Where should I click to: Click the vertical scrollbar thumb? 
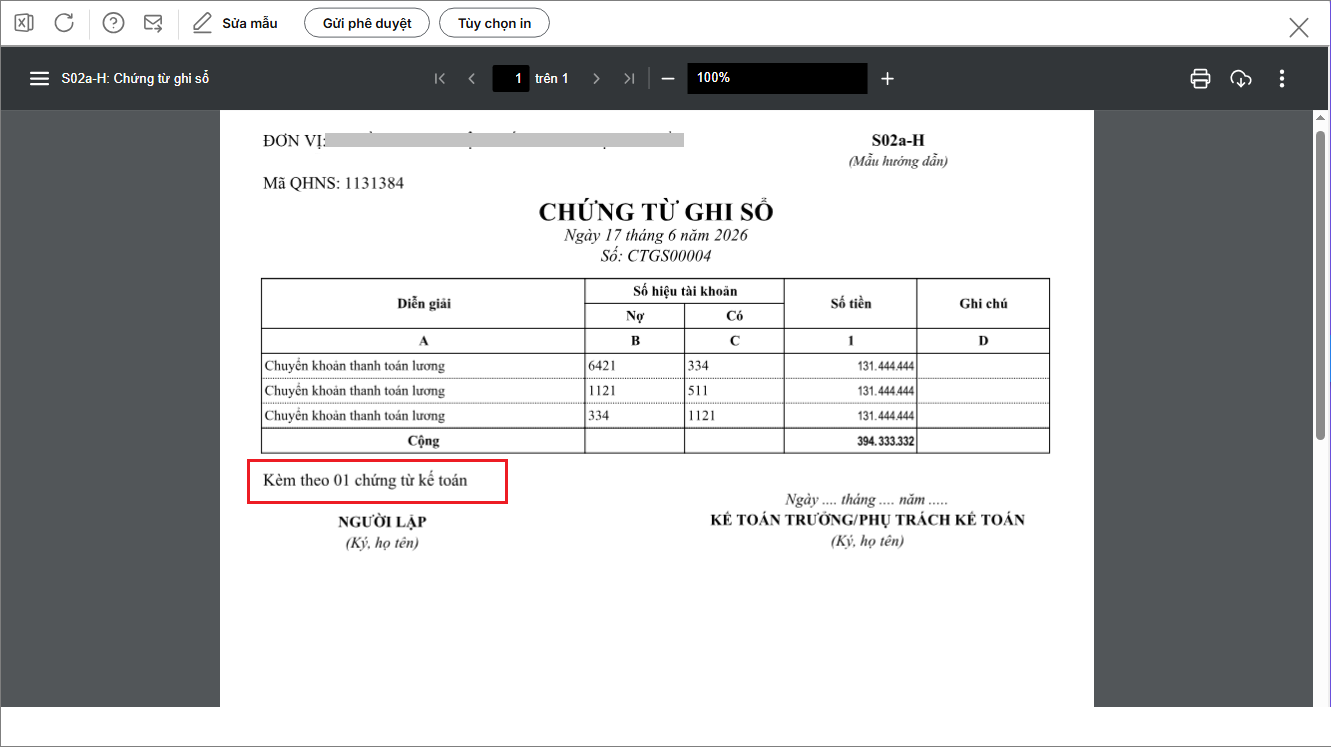point(1320,283)
